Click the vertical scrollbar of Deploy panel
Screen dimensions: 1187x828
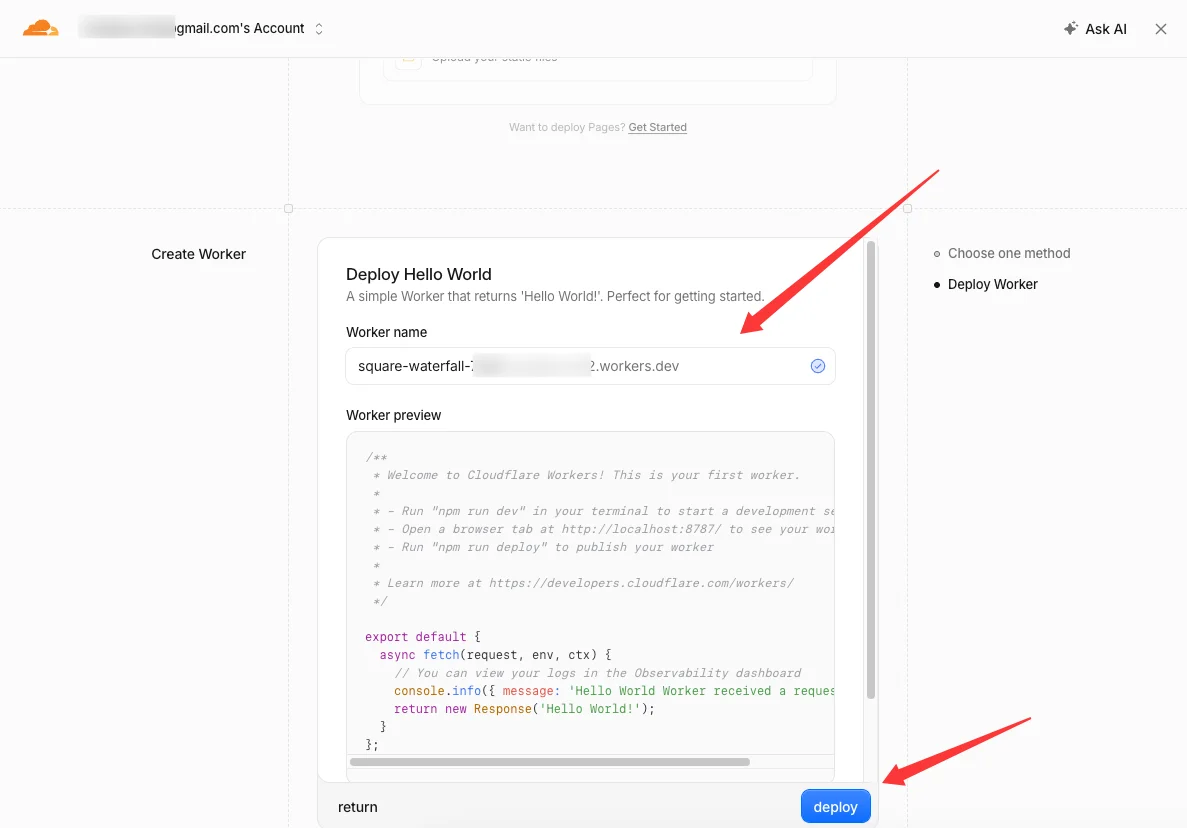tap(871, 469)
